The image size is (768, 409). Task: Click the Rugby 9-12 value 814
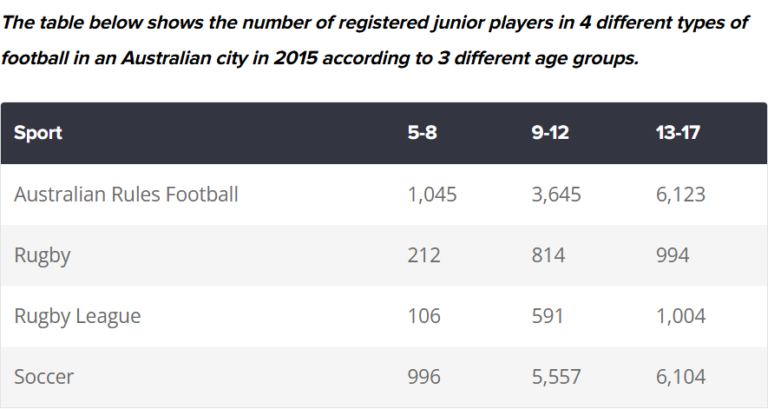click(548, 255)
